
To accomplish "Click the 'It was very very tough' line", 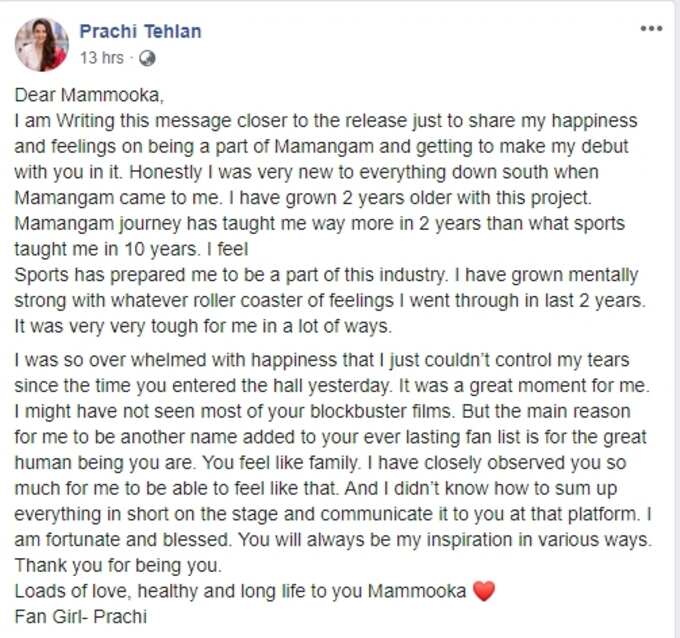I will pos(203,326).
